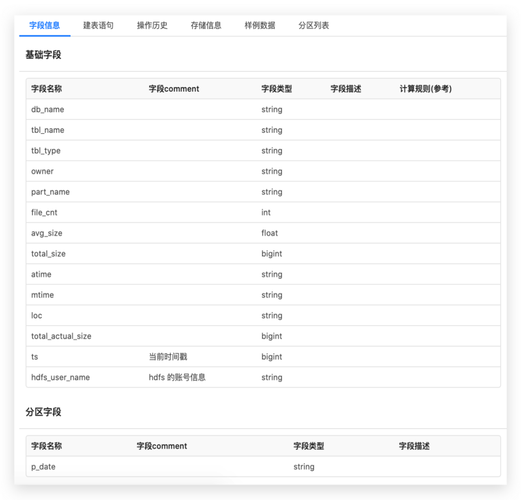Switch to the 字段信息 tab
521x500 pixels.
click(x=45, y=25)
